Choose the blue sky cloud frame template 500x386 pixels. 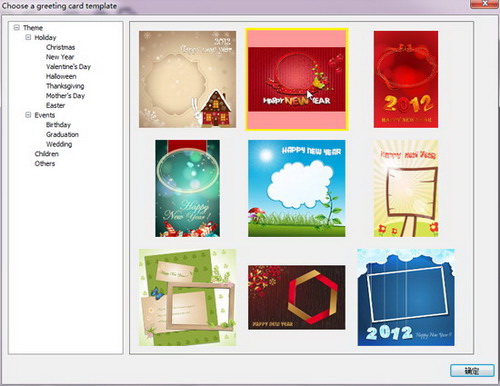(x=297, y=188)
